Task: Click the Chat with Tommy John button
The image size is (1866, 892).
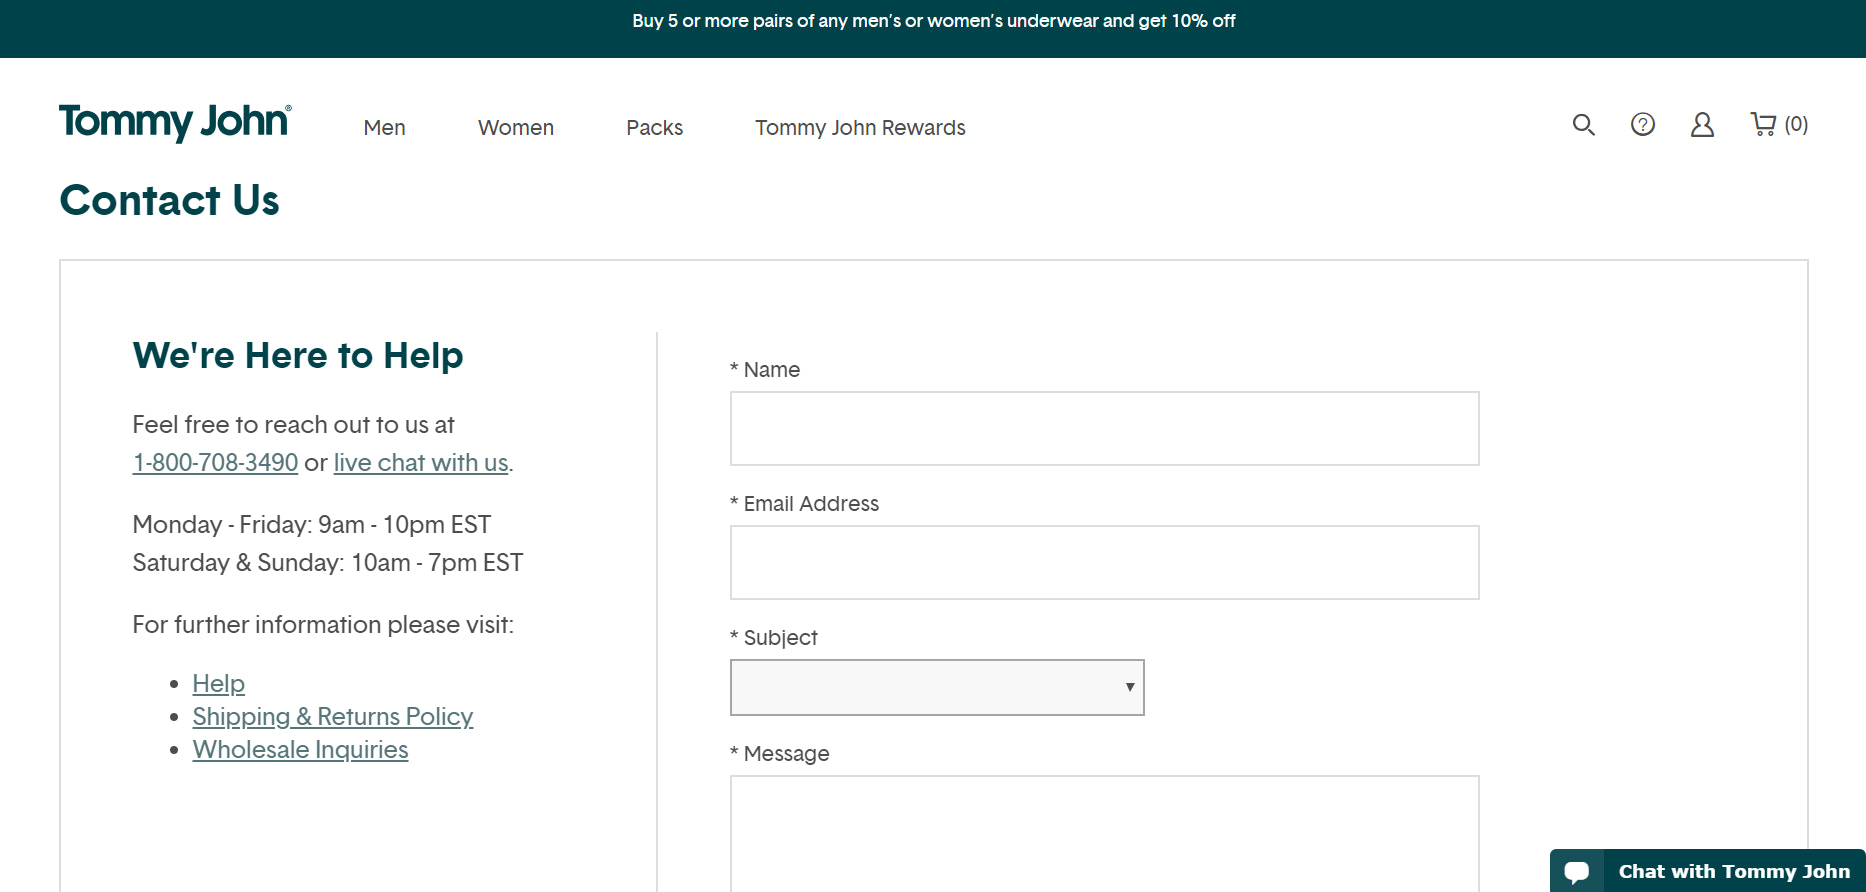Action: pos(1734,872)
